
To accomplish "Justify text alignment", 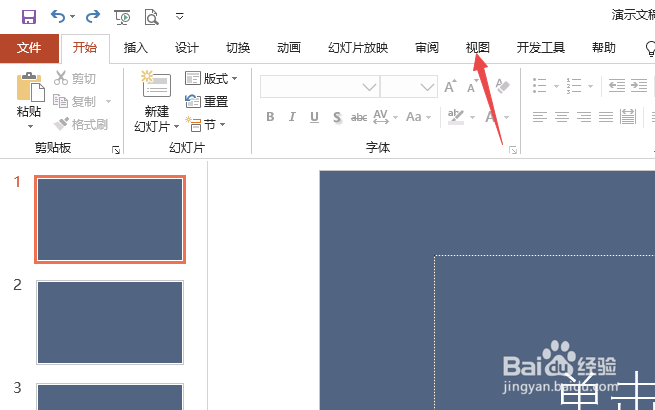I will (606, 117).
